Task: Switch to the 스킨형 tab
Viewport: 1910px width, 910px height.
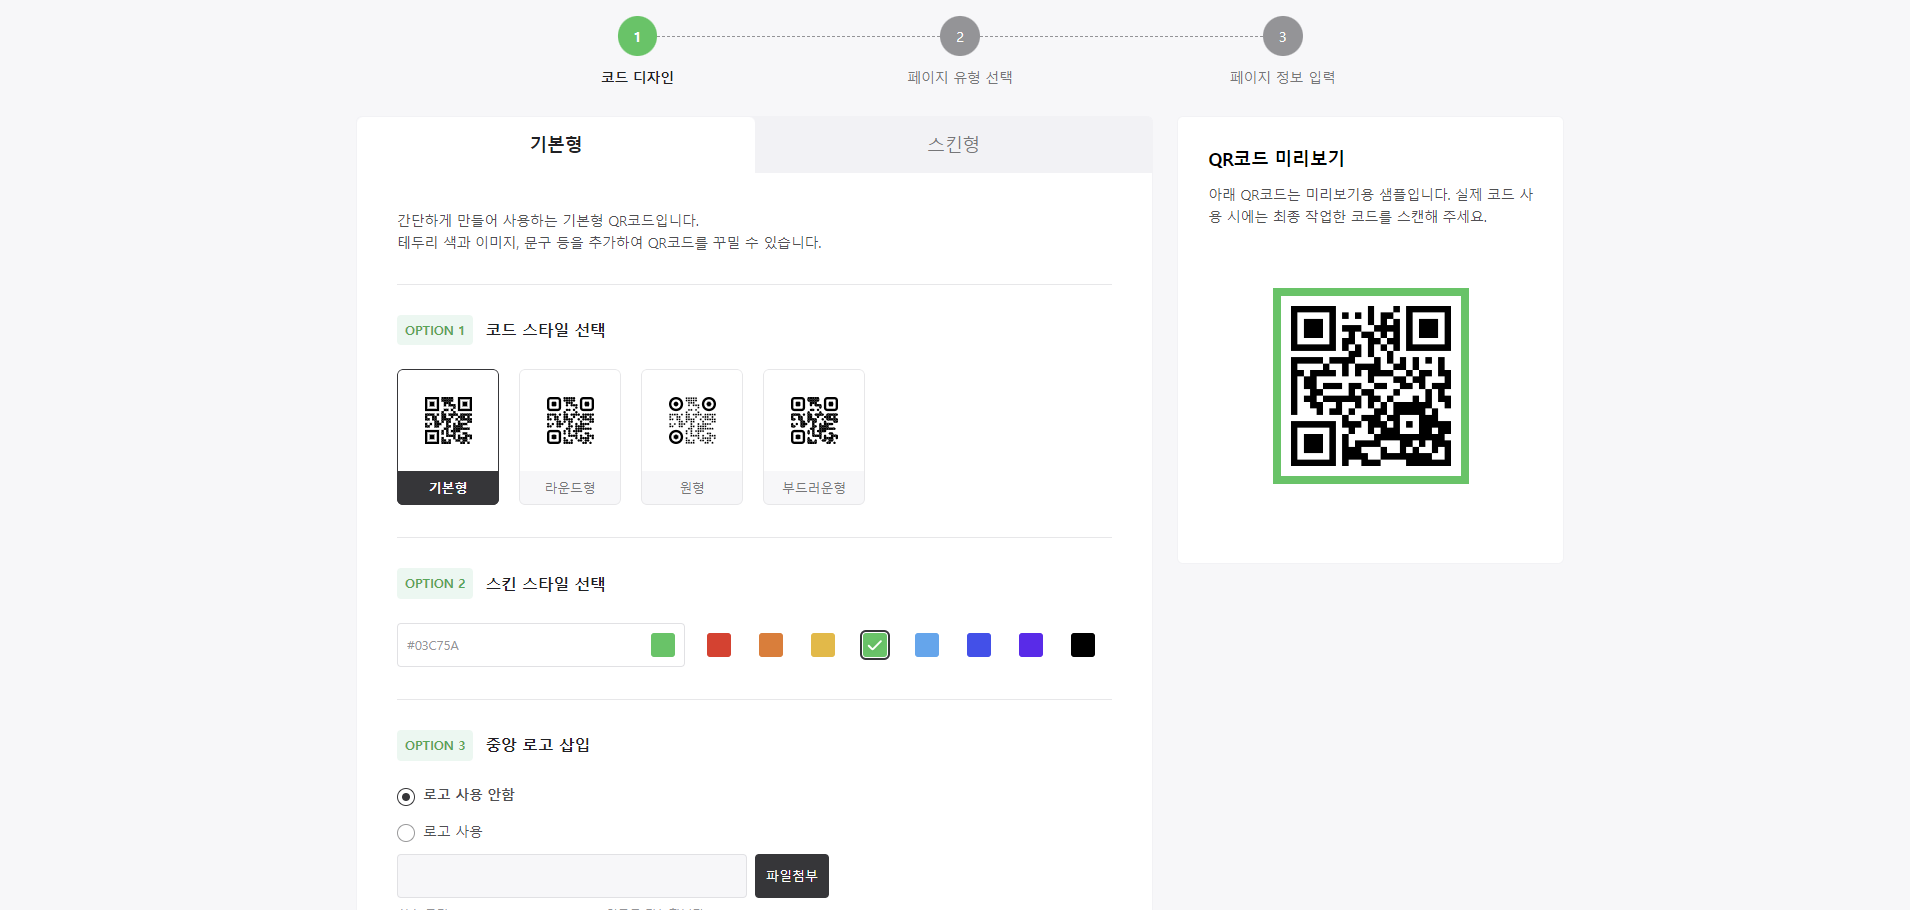Action: tap(954, 145)
